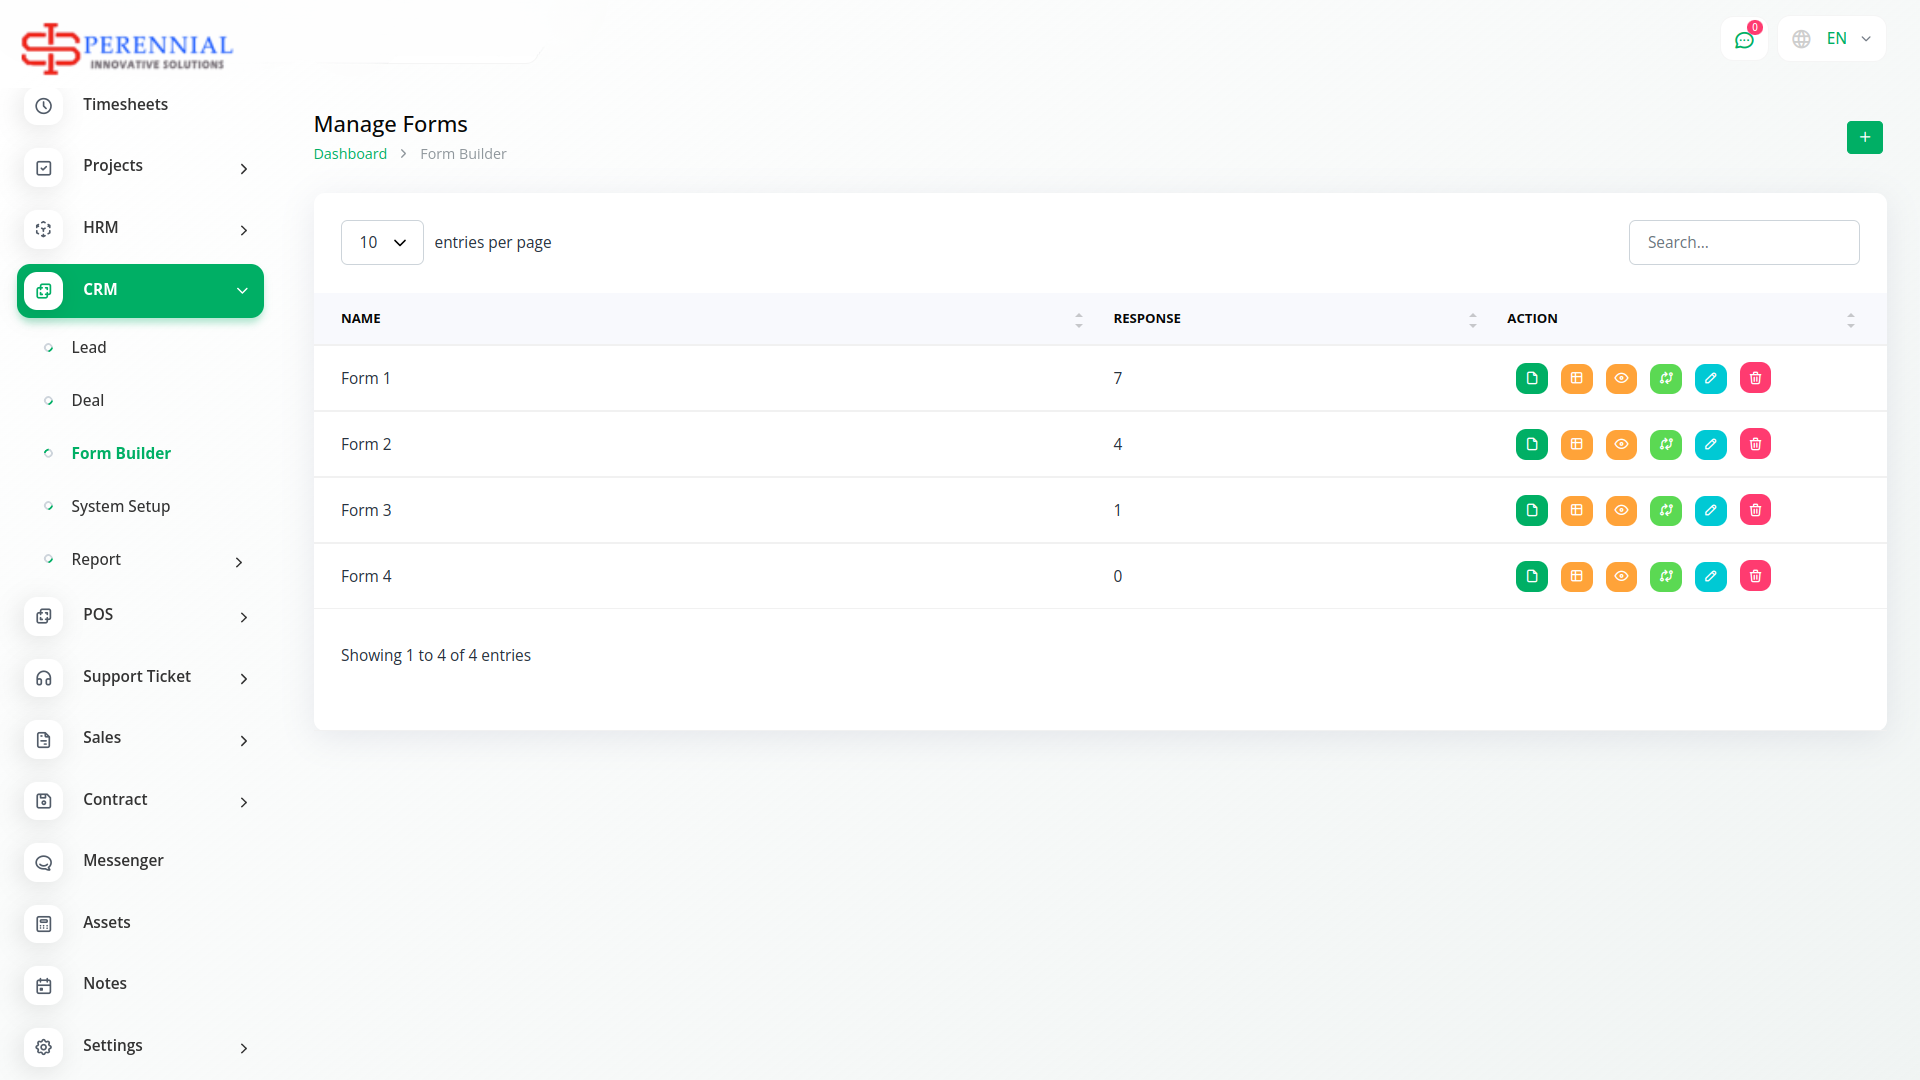
Task: Click the trash icon in the Form 3 row
Action: pos(1755,510)
